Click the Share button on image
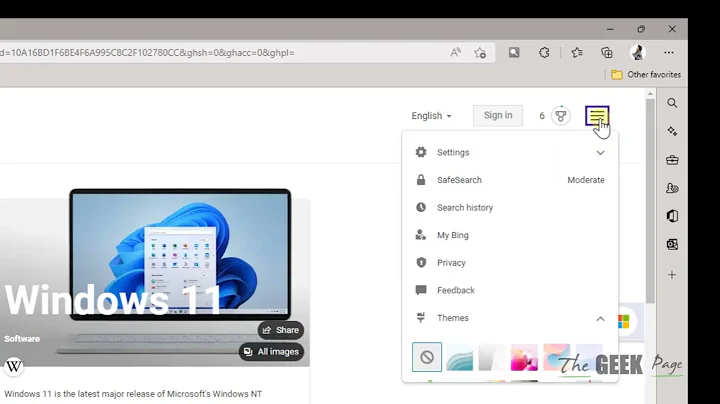 (281, 330)
